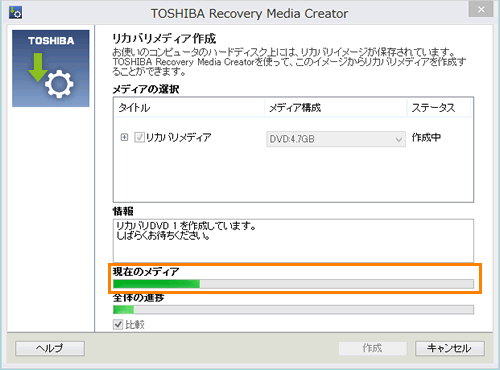Toggle the 比較 verify checkbox
This screenshot has width=500, height=370.
pyautogui.click(x=118, y=324)
